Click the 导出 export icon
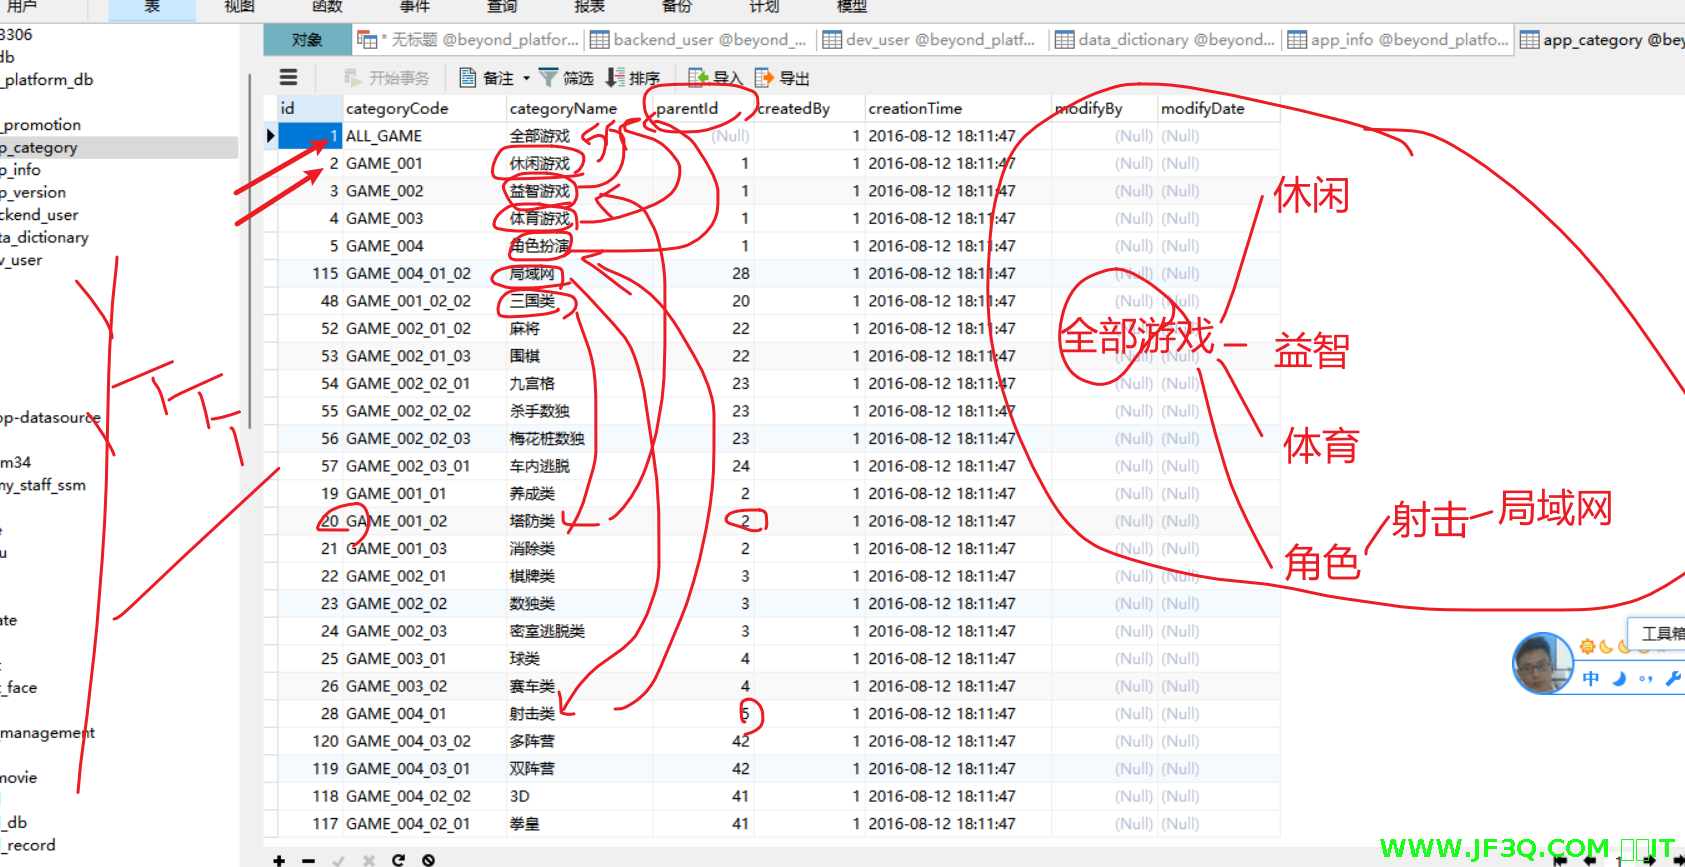Screen dimensions: 1685x867 pos(764,77)
